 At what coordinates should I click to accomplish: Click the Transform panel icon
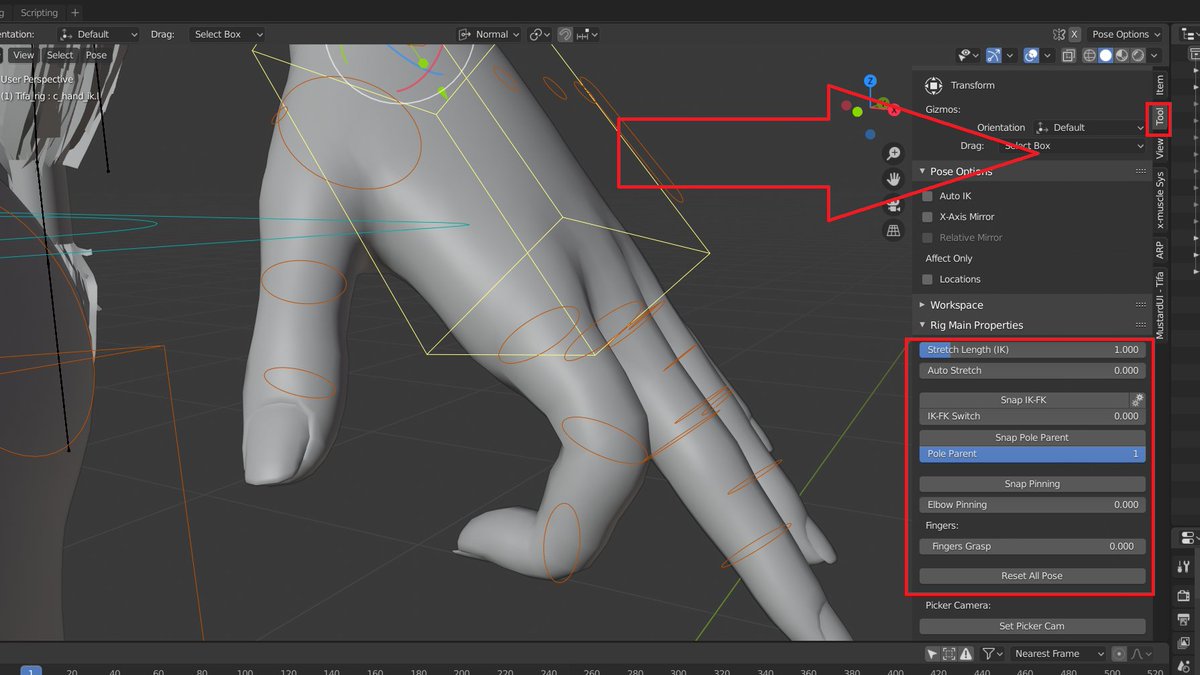934,86
